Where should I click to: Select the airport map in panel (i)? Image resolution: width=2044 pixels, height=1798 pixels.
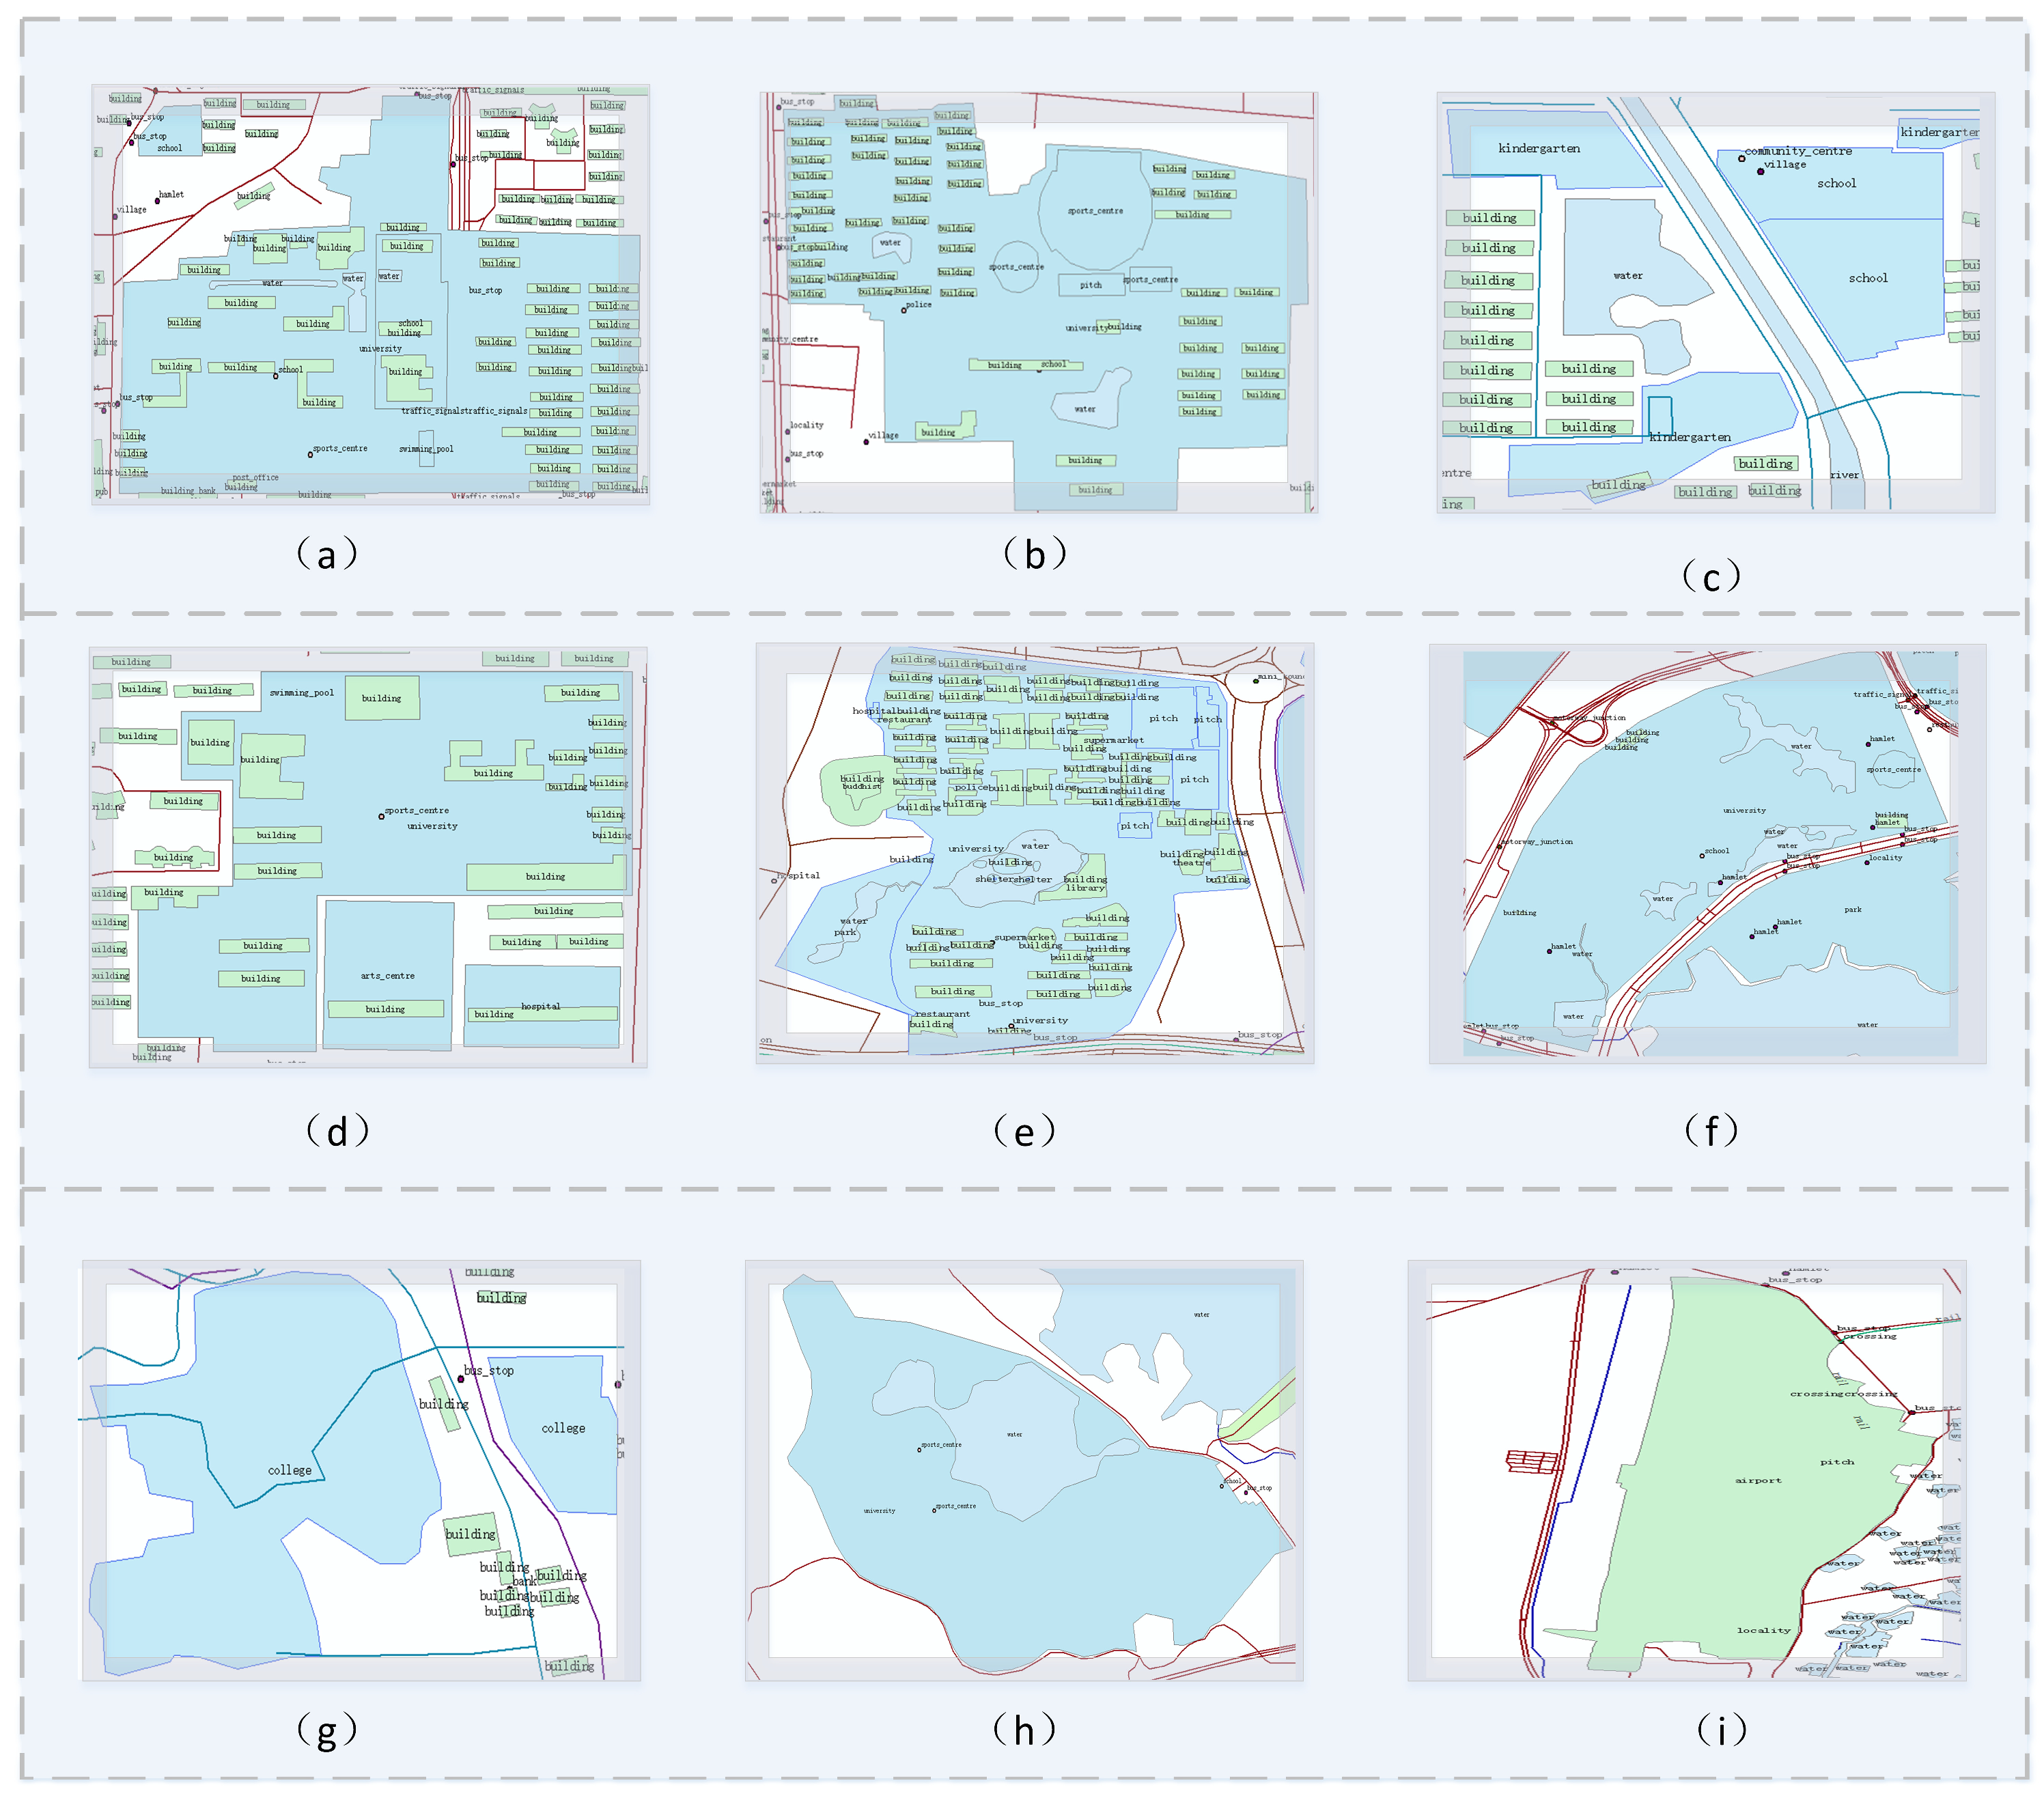click(x=1686, y=1469)
